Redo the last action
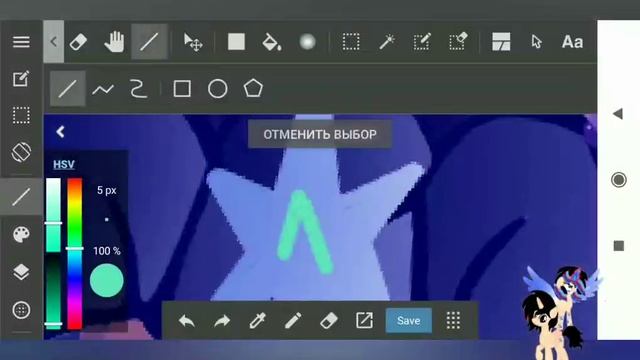This screenshot has height=360, width=640. (222, 321)
